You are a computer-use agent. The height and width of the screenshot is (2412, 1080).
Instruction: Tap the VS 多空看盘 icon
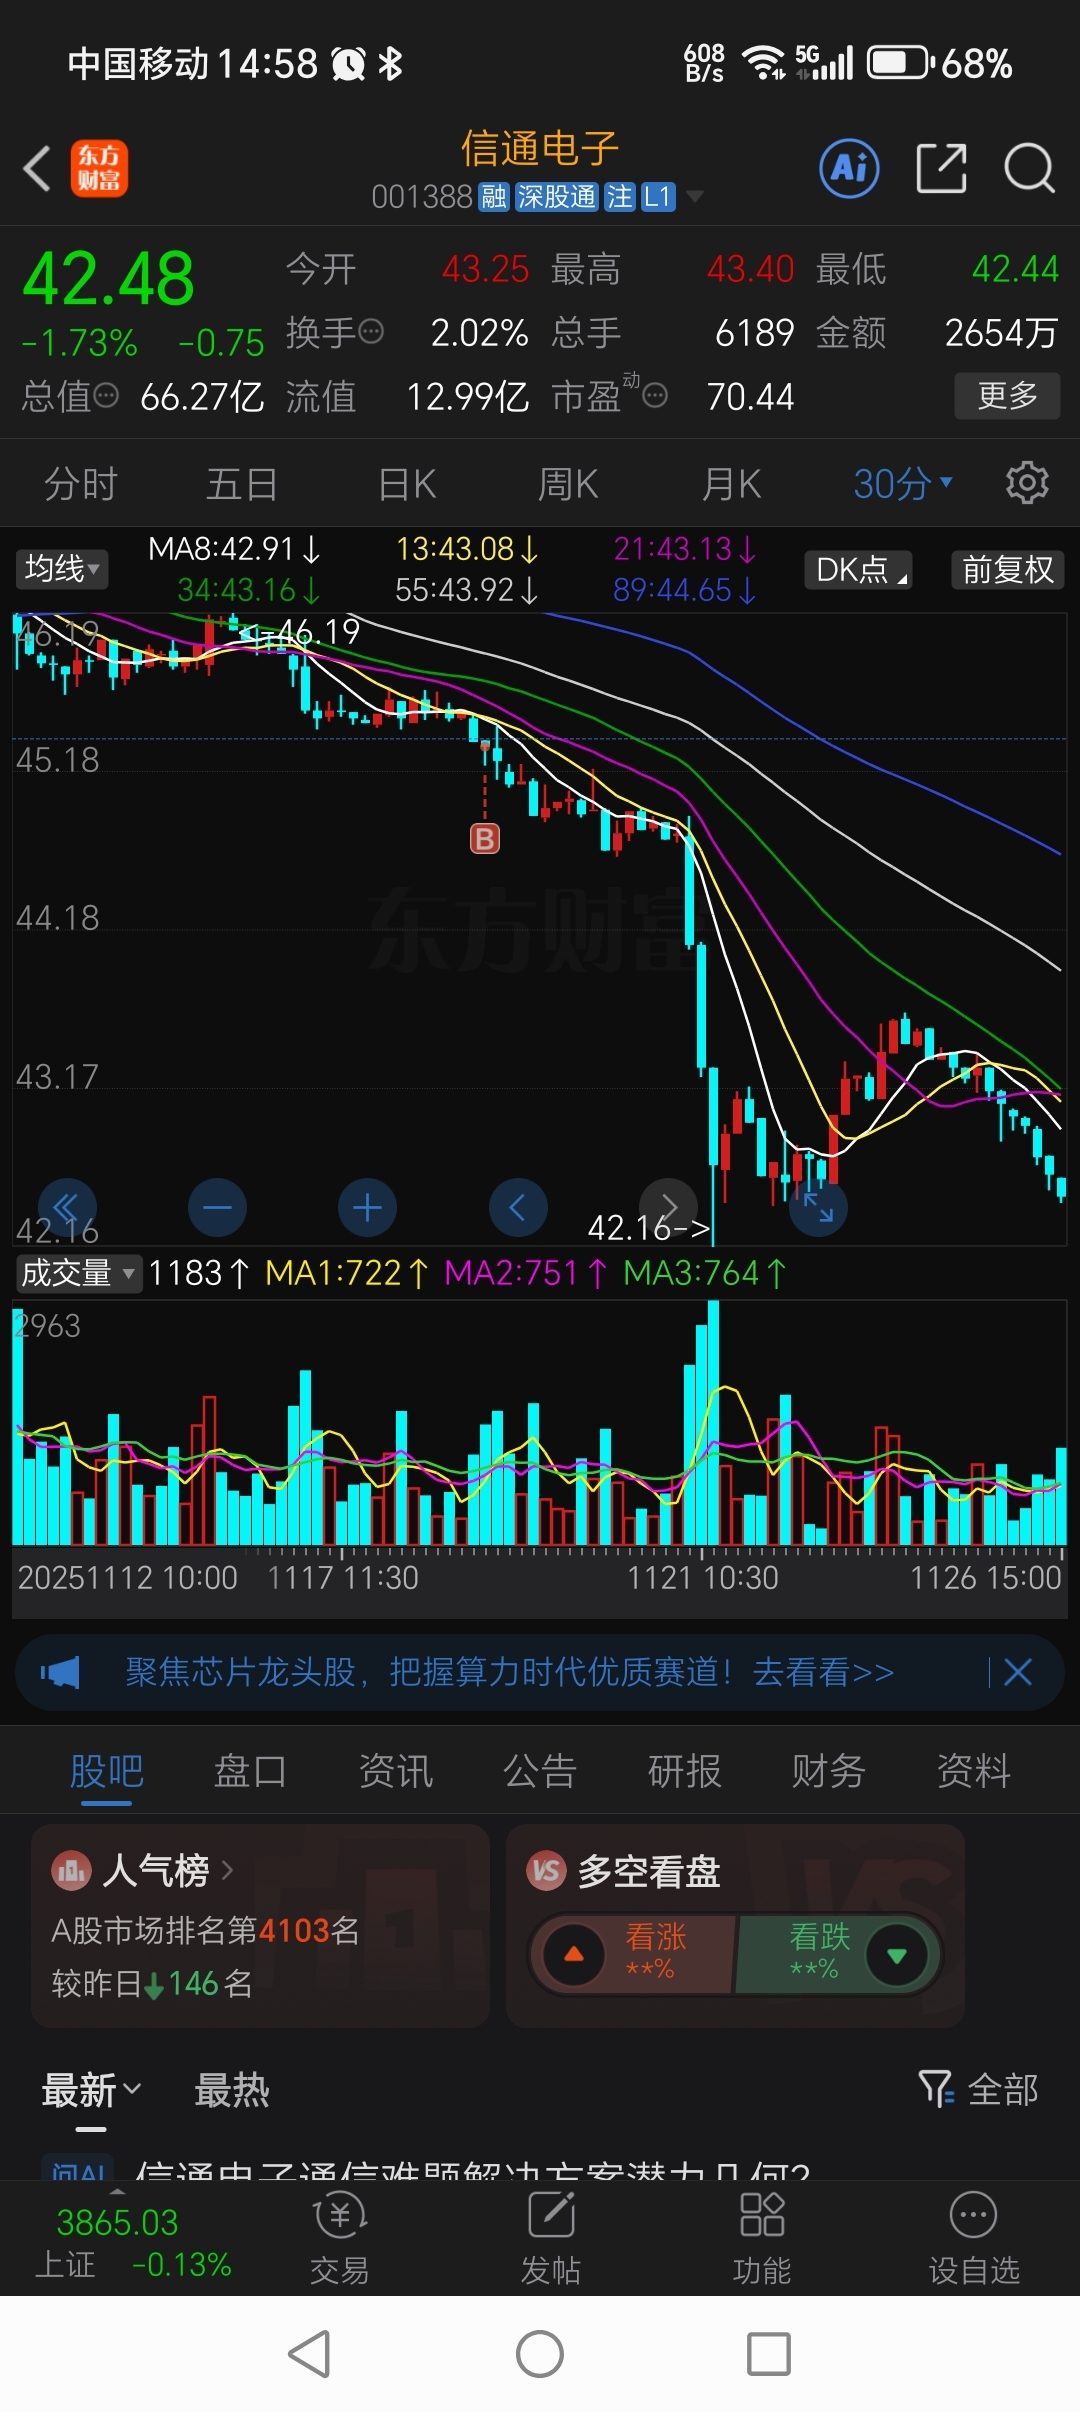(x=546, y=1870)
